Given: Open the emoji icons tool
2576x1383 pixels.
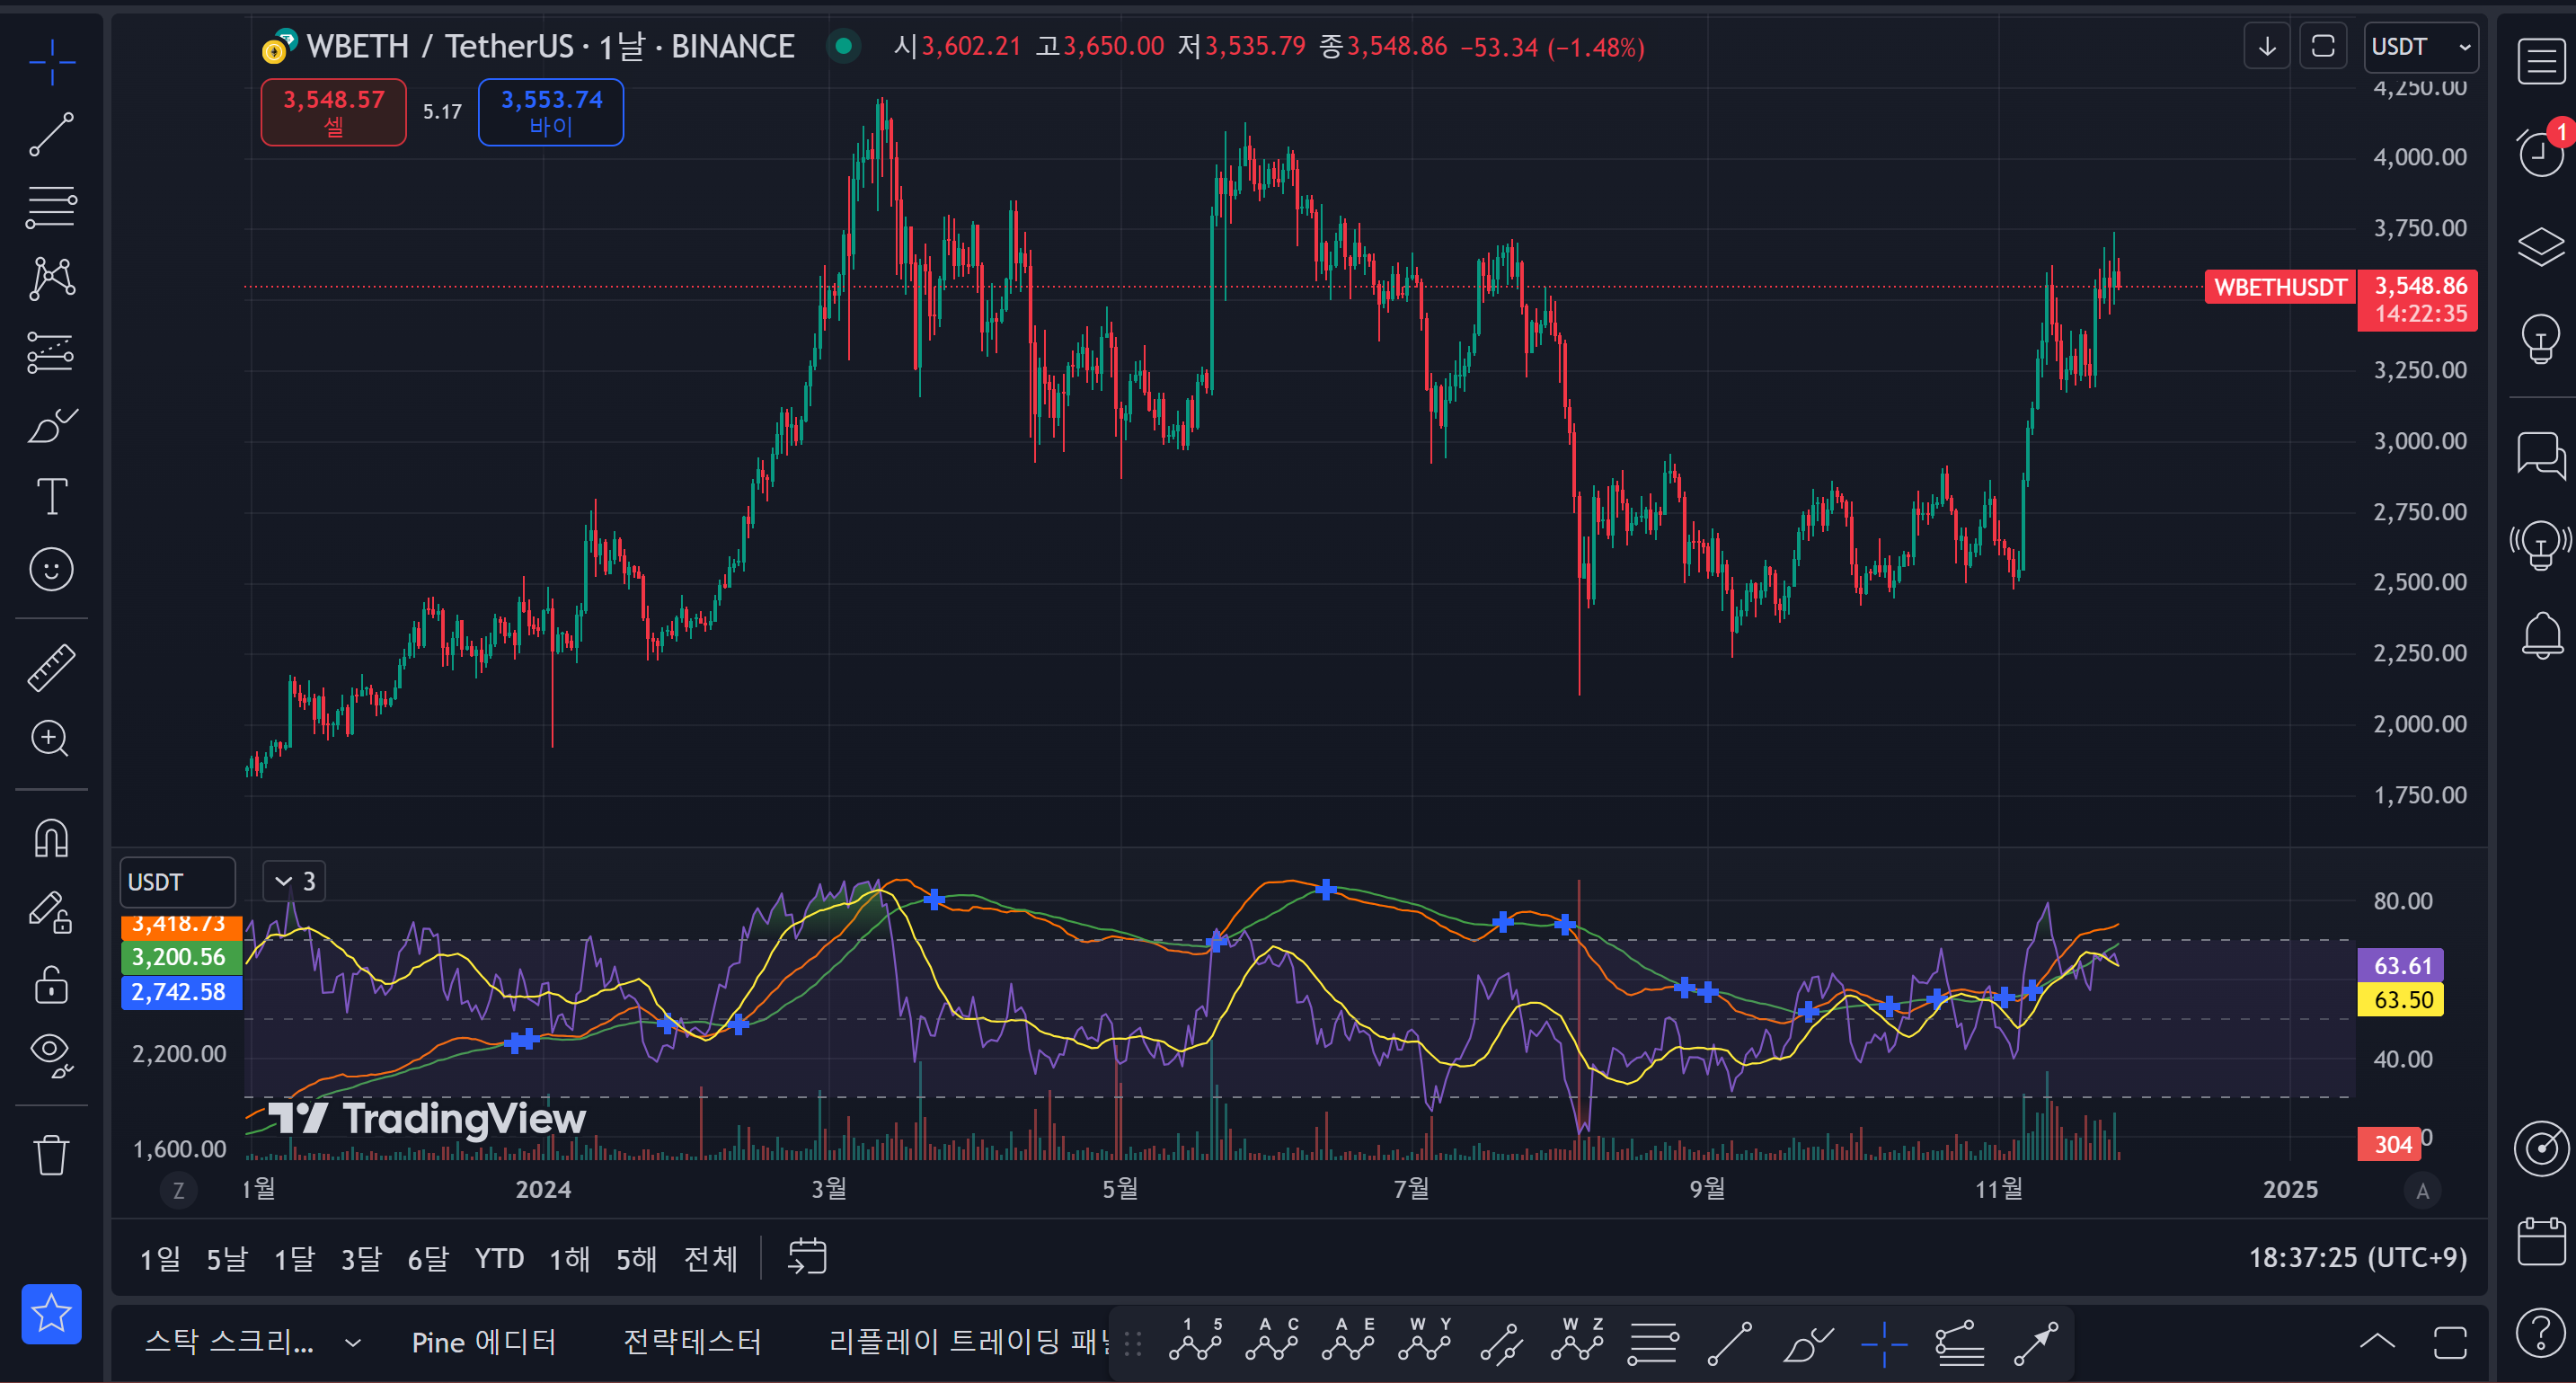Looking at the screenshot, I should 51,570.
